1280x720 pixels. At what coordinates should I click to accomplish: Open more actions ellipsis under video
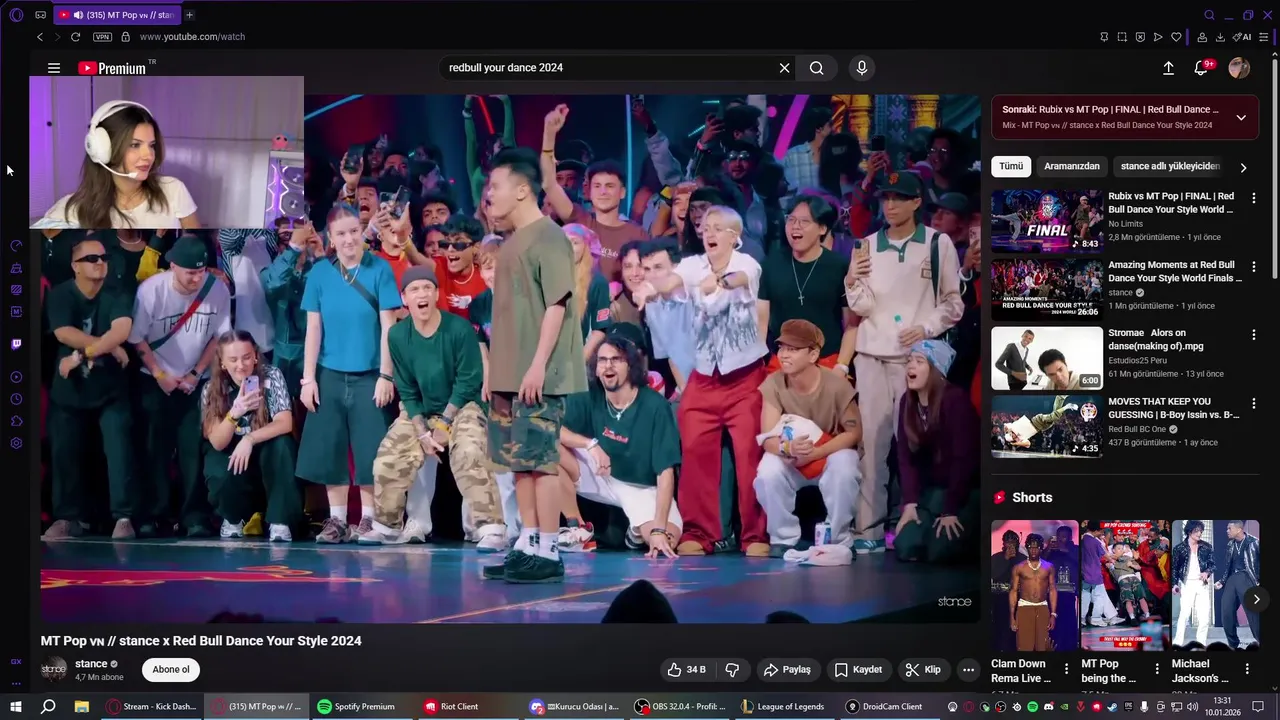968,670
